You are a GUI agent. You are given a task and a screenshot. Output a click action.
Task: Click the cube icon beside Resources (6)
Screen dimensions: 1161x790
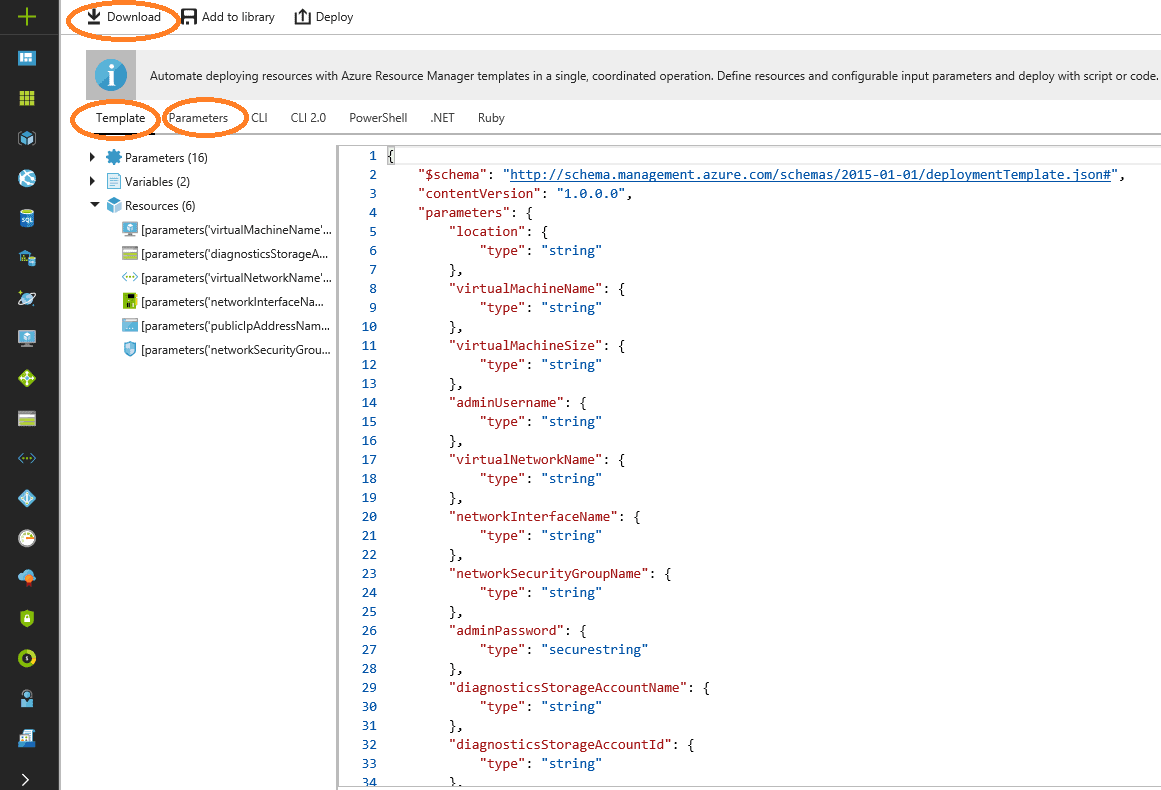pos(114,205)
